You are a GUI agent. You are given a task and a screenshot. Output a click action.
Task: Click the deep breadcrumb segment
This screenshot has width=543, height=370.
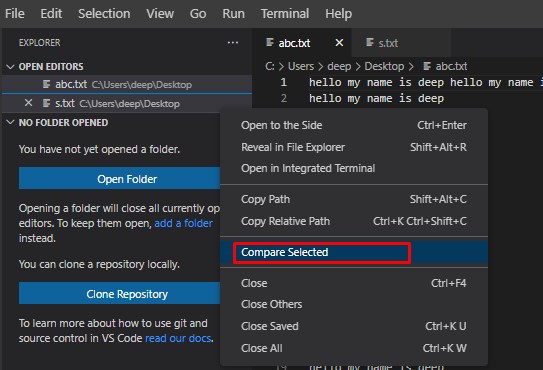pyautogui.click(x=339, y=66)
